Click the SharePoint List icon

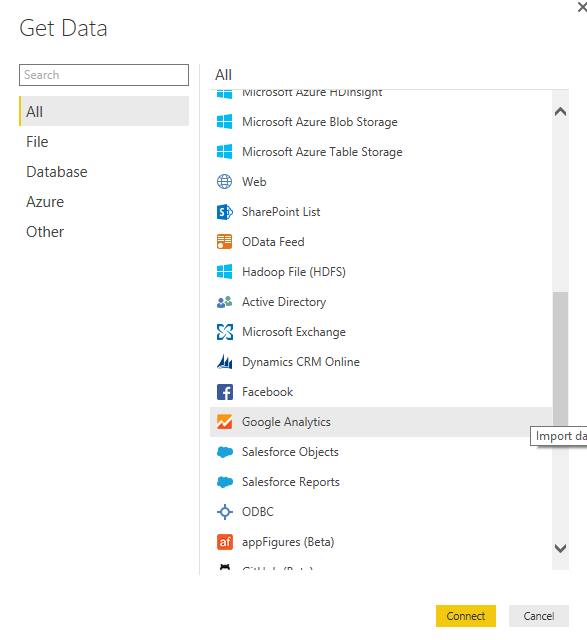(225, 212)
